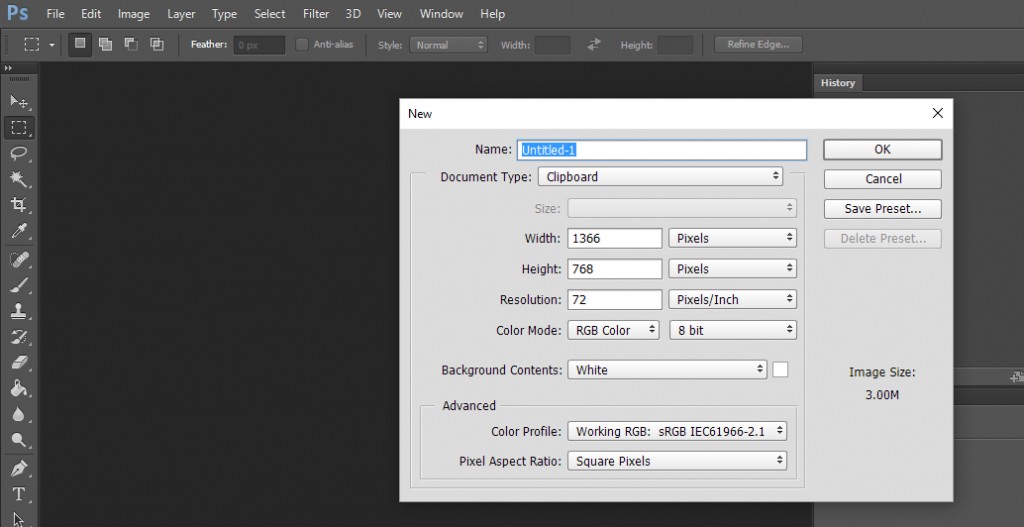This screenshot has height=527, width=1024.
Task: Select the Lasso tool
Action: click(19, 153)
